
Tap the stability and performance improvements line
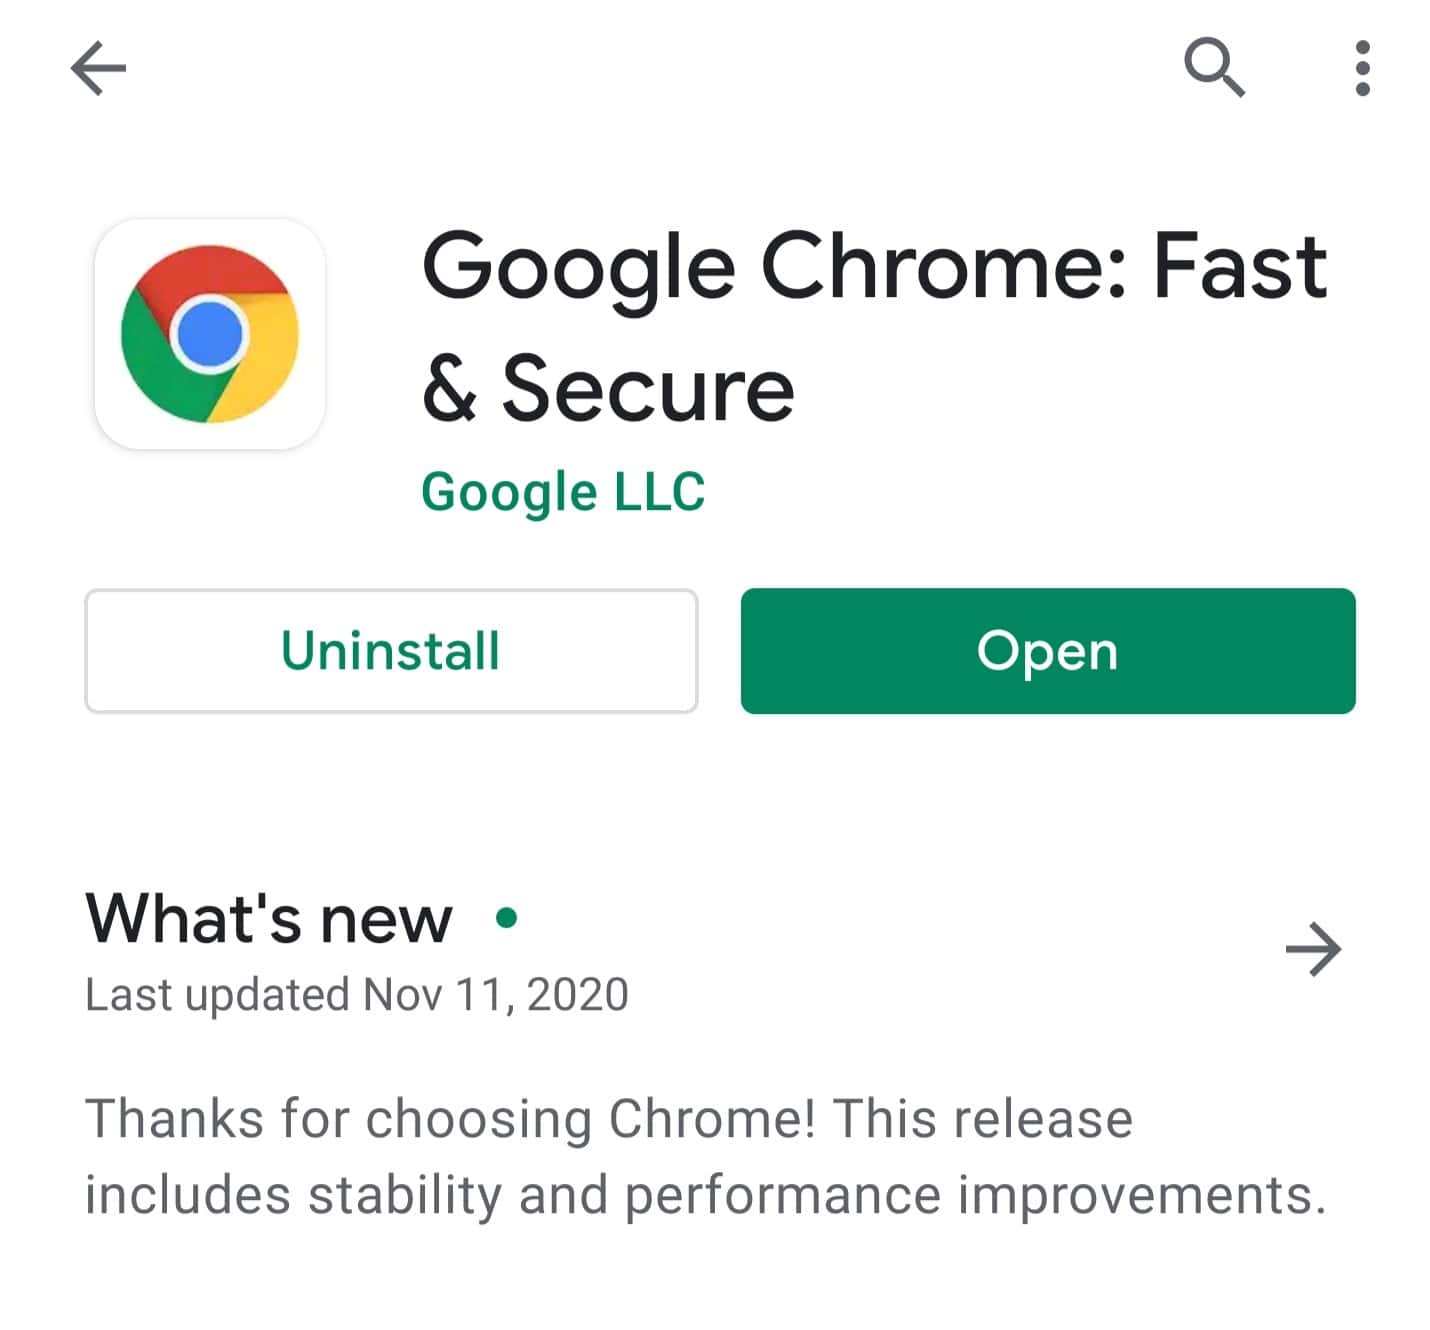pyautogui.click(x=705, y=1195)
